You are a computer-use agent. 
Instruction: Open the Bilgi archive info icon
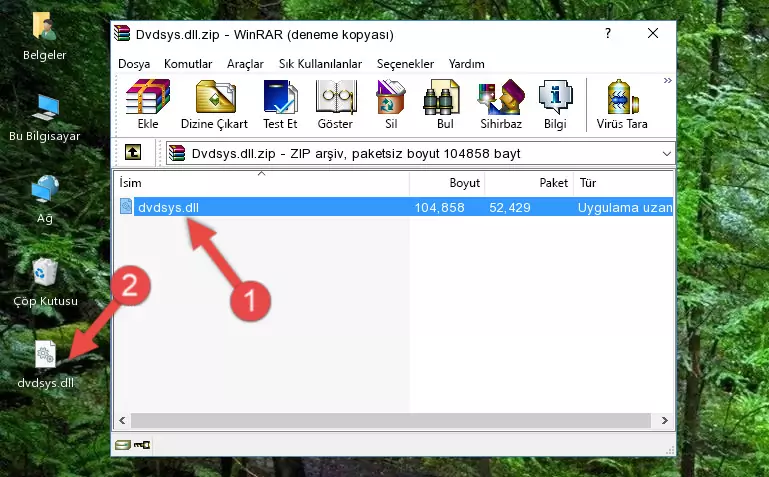pyautogui.click(x=555, y=104)
